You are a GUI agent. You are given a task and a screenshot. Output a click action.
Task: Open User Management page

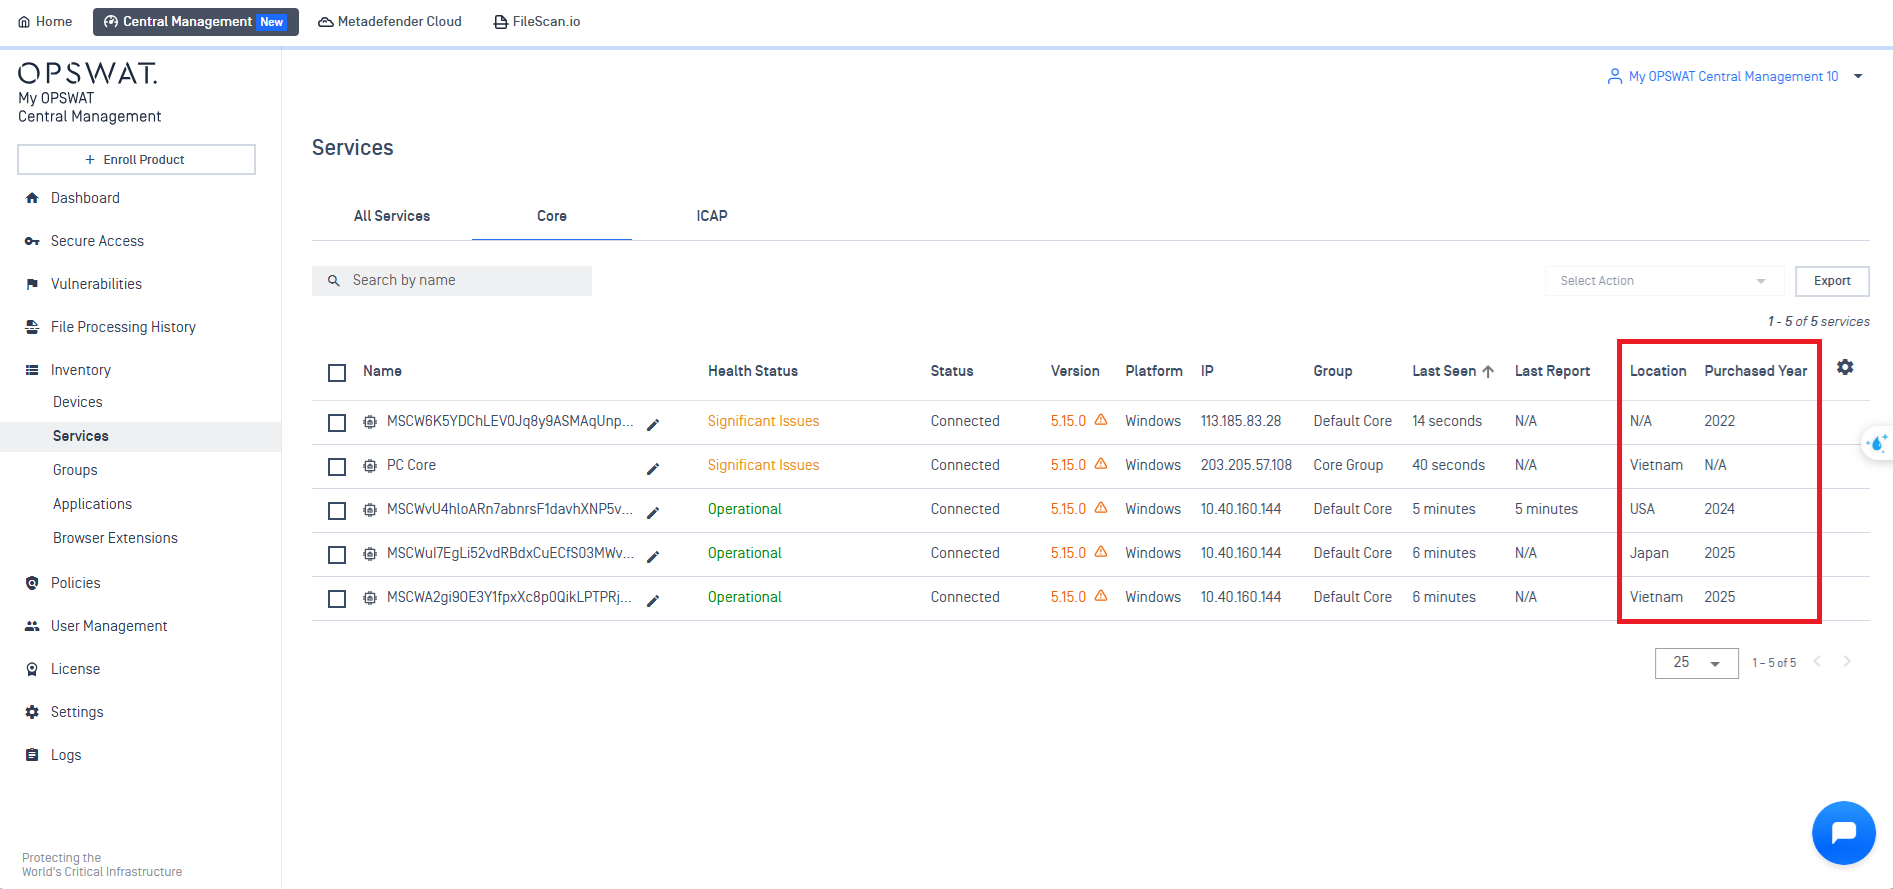109,626
